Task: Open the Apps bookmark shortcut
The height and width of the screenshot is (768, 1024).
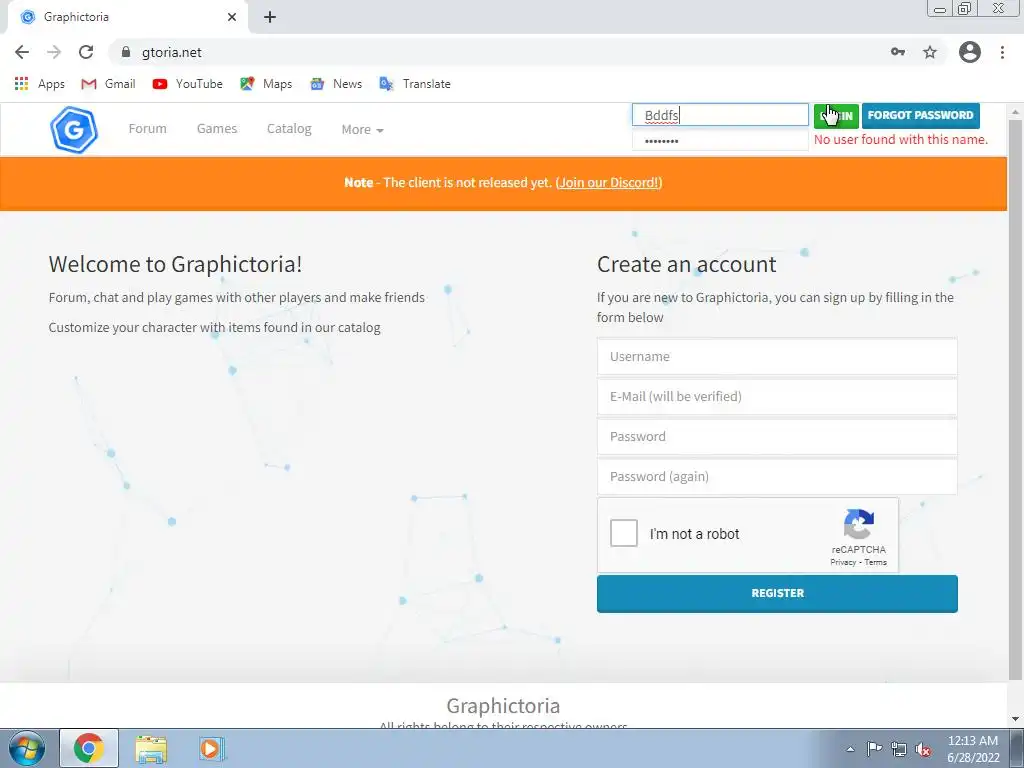Action: pyautogui.click(x=40, y=84)
